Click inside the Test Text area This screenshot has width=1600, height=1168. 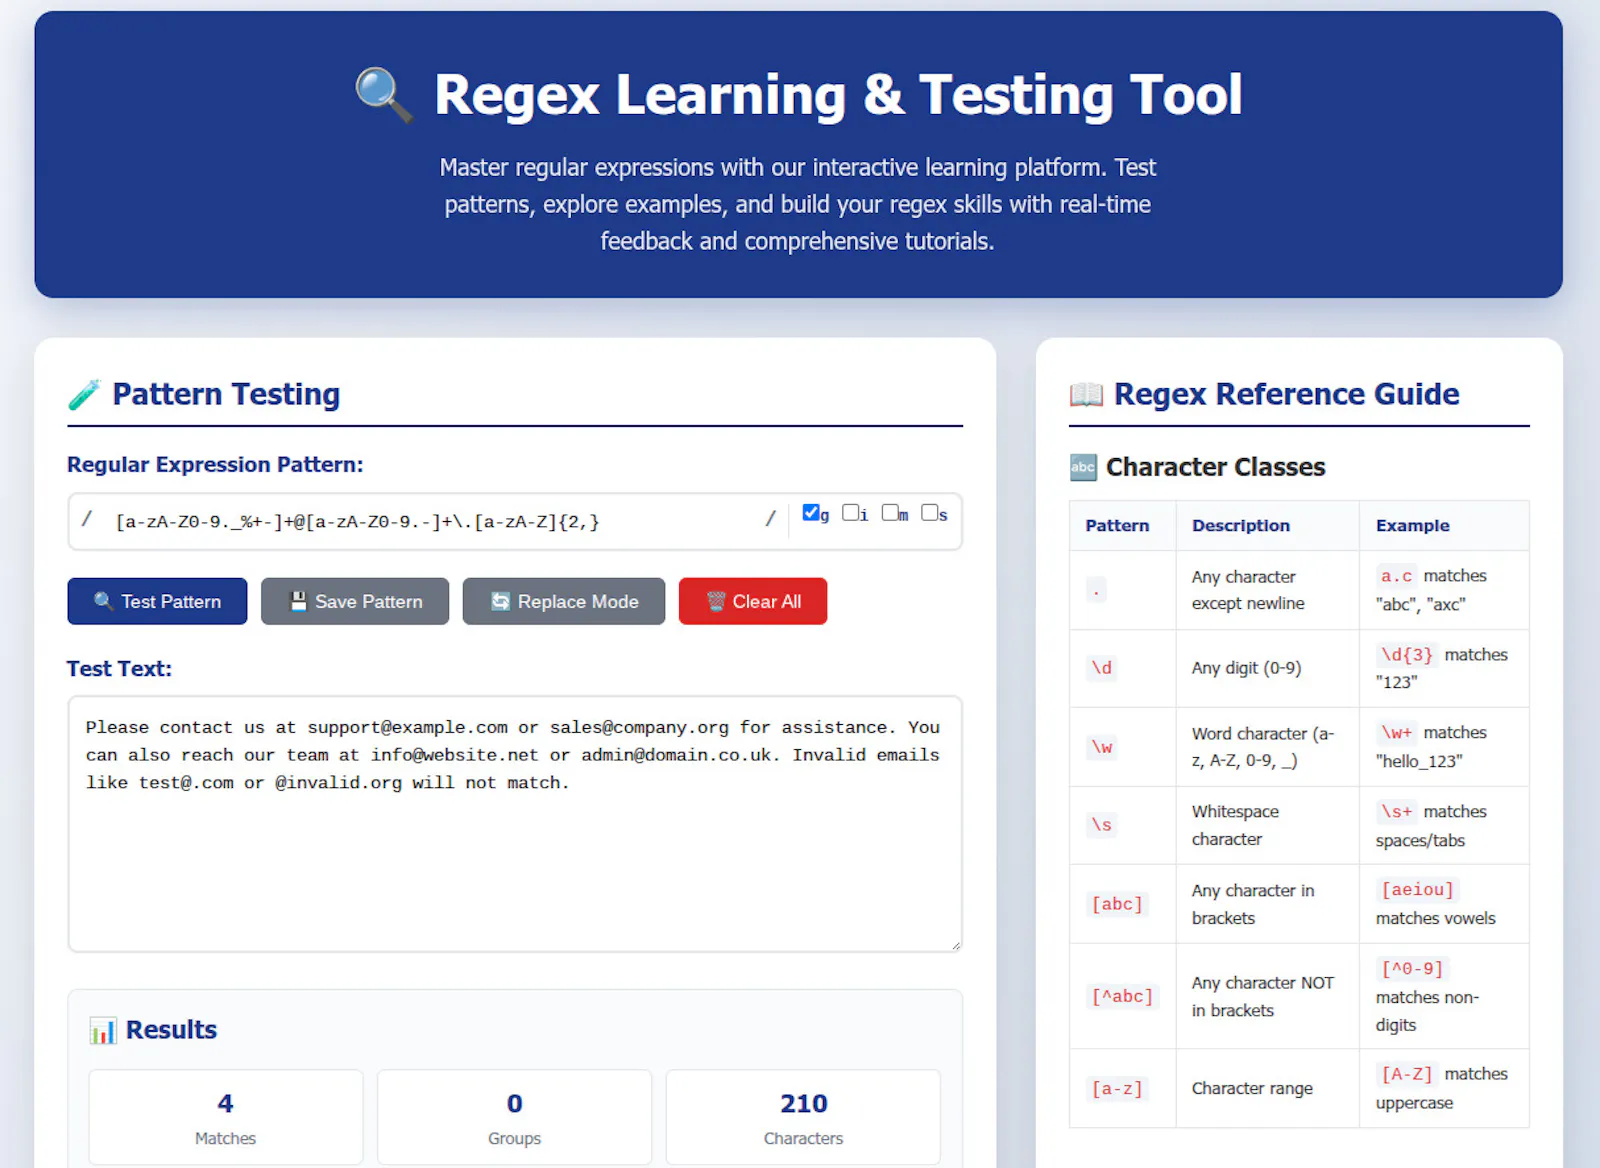tap(515, 824)
